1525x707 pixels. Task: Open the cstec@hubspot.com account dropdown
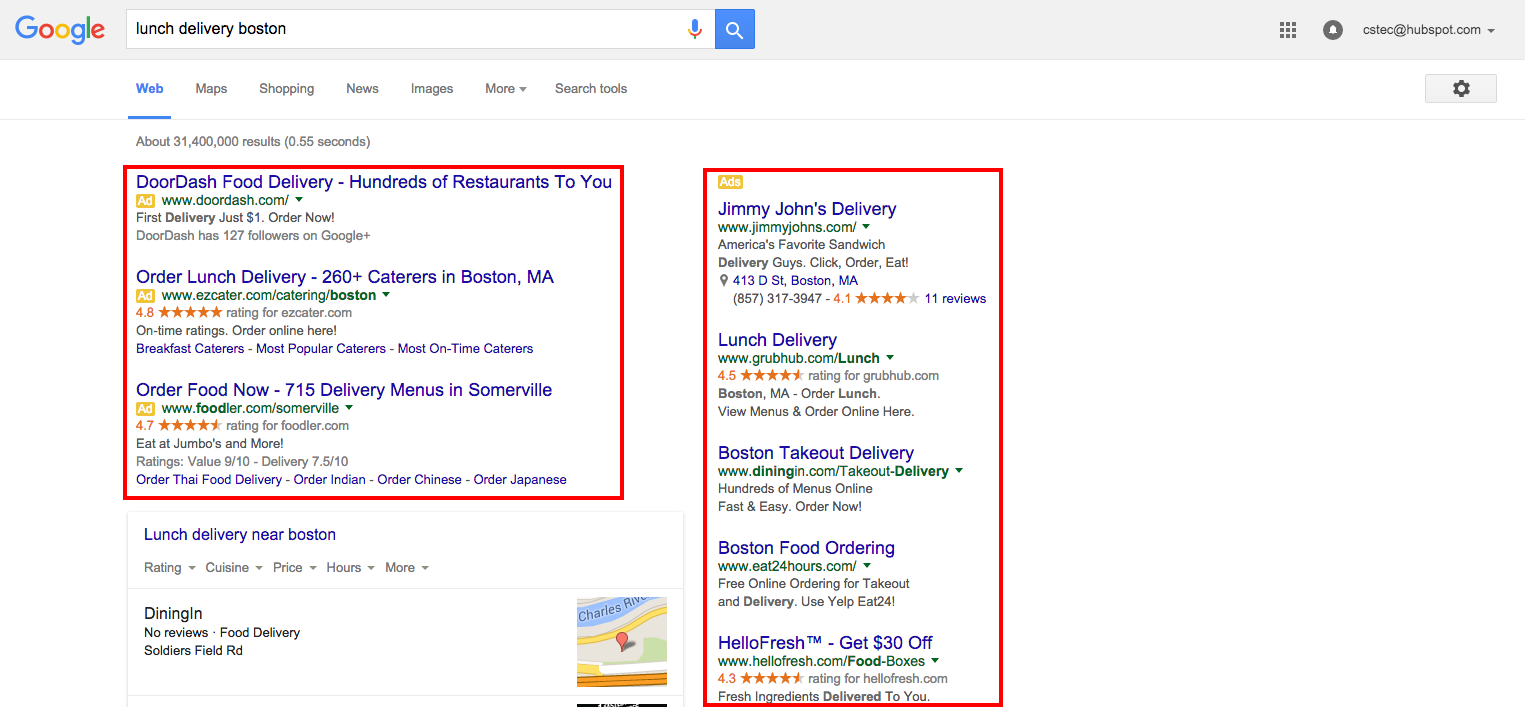pyautogui.click(x=1429, y=30)
